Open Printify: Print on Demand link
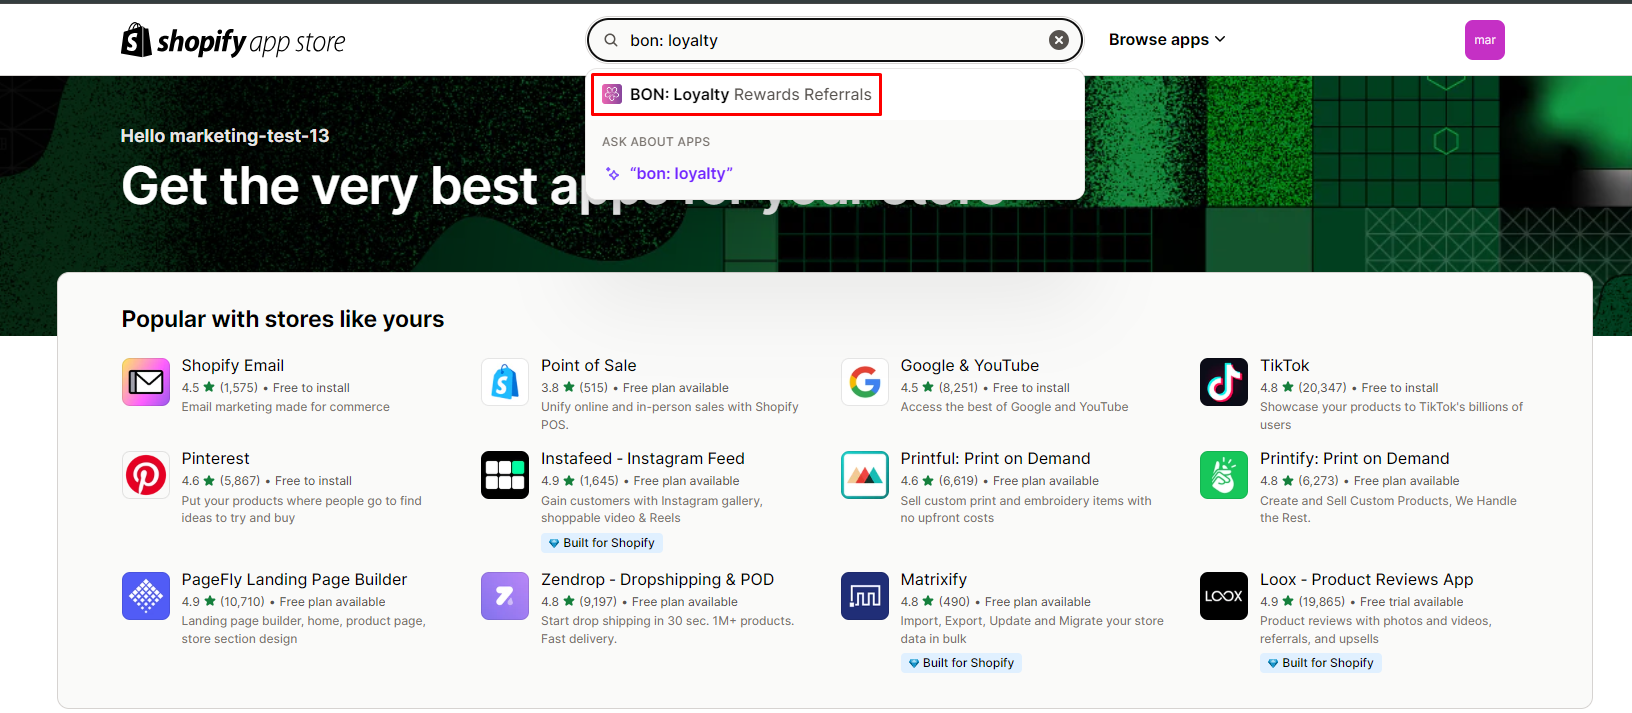This screenshot has height=713, width=1632. [x=1355, y=459]
